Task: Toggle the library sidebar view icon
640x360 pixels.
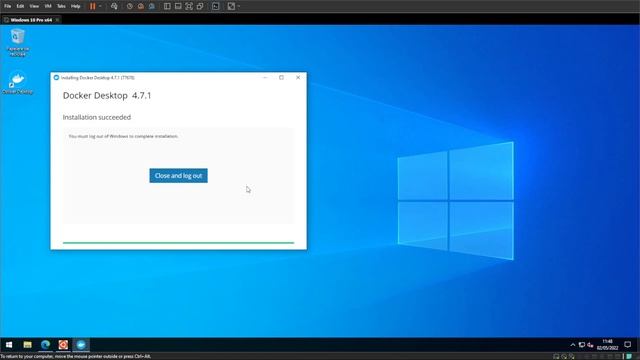Action: point(167,6)
